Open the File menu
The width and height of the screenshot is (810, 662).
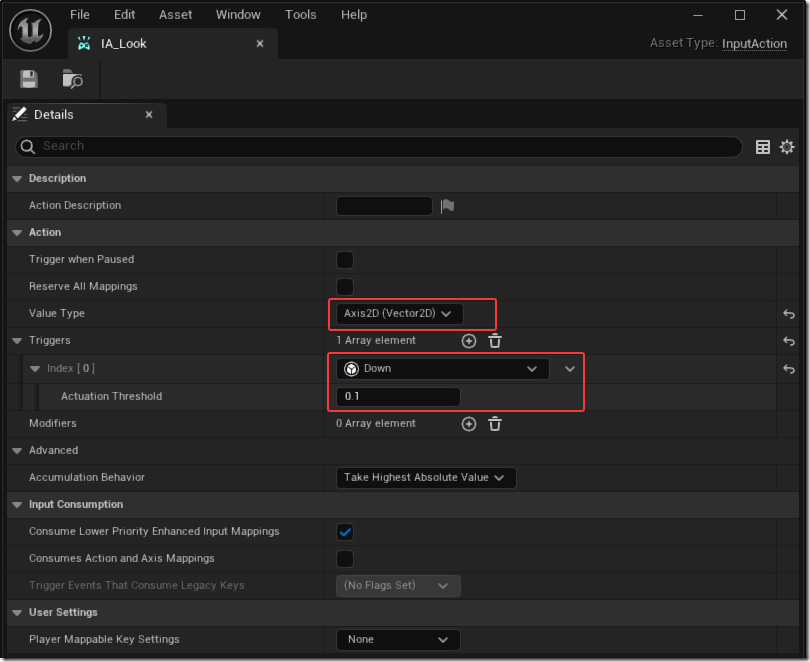coord(80,14)
